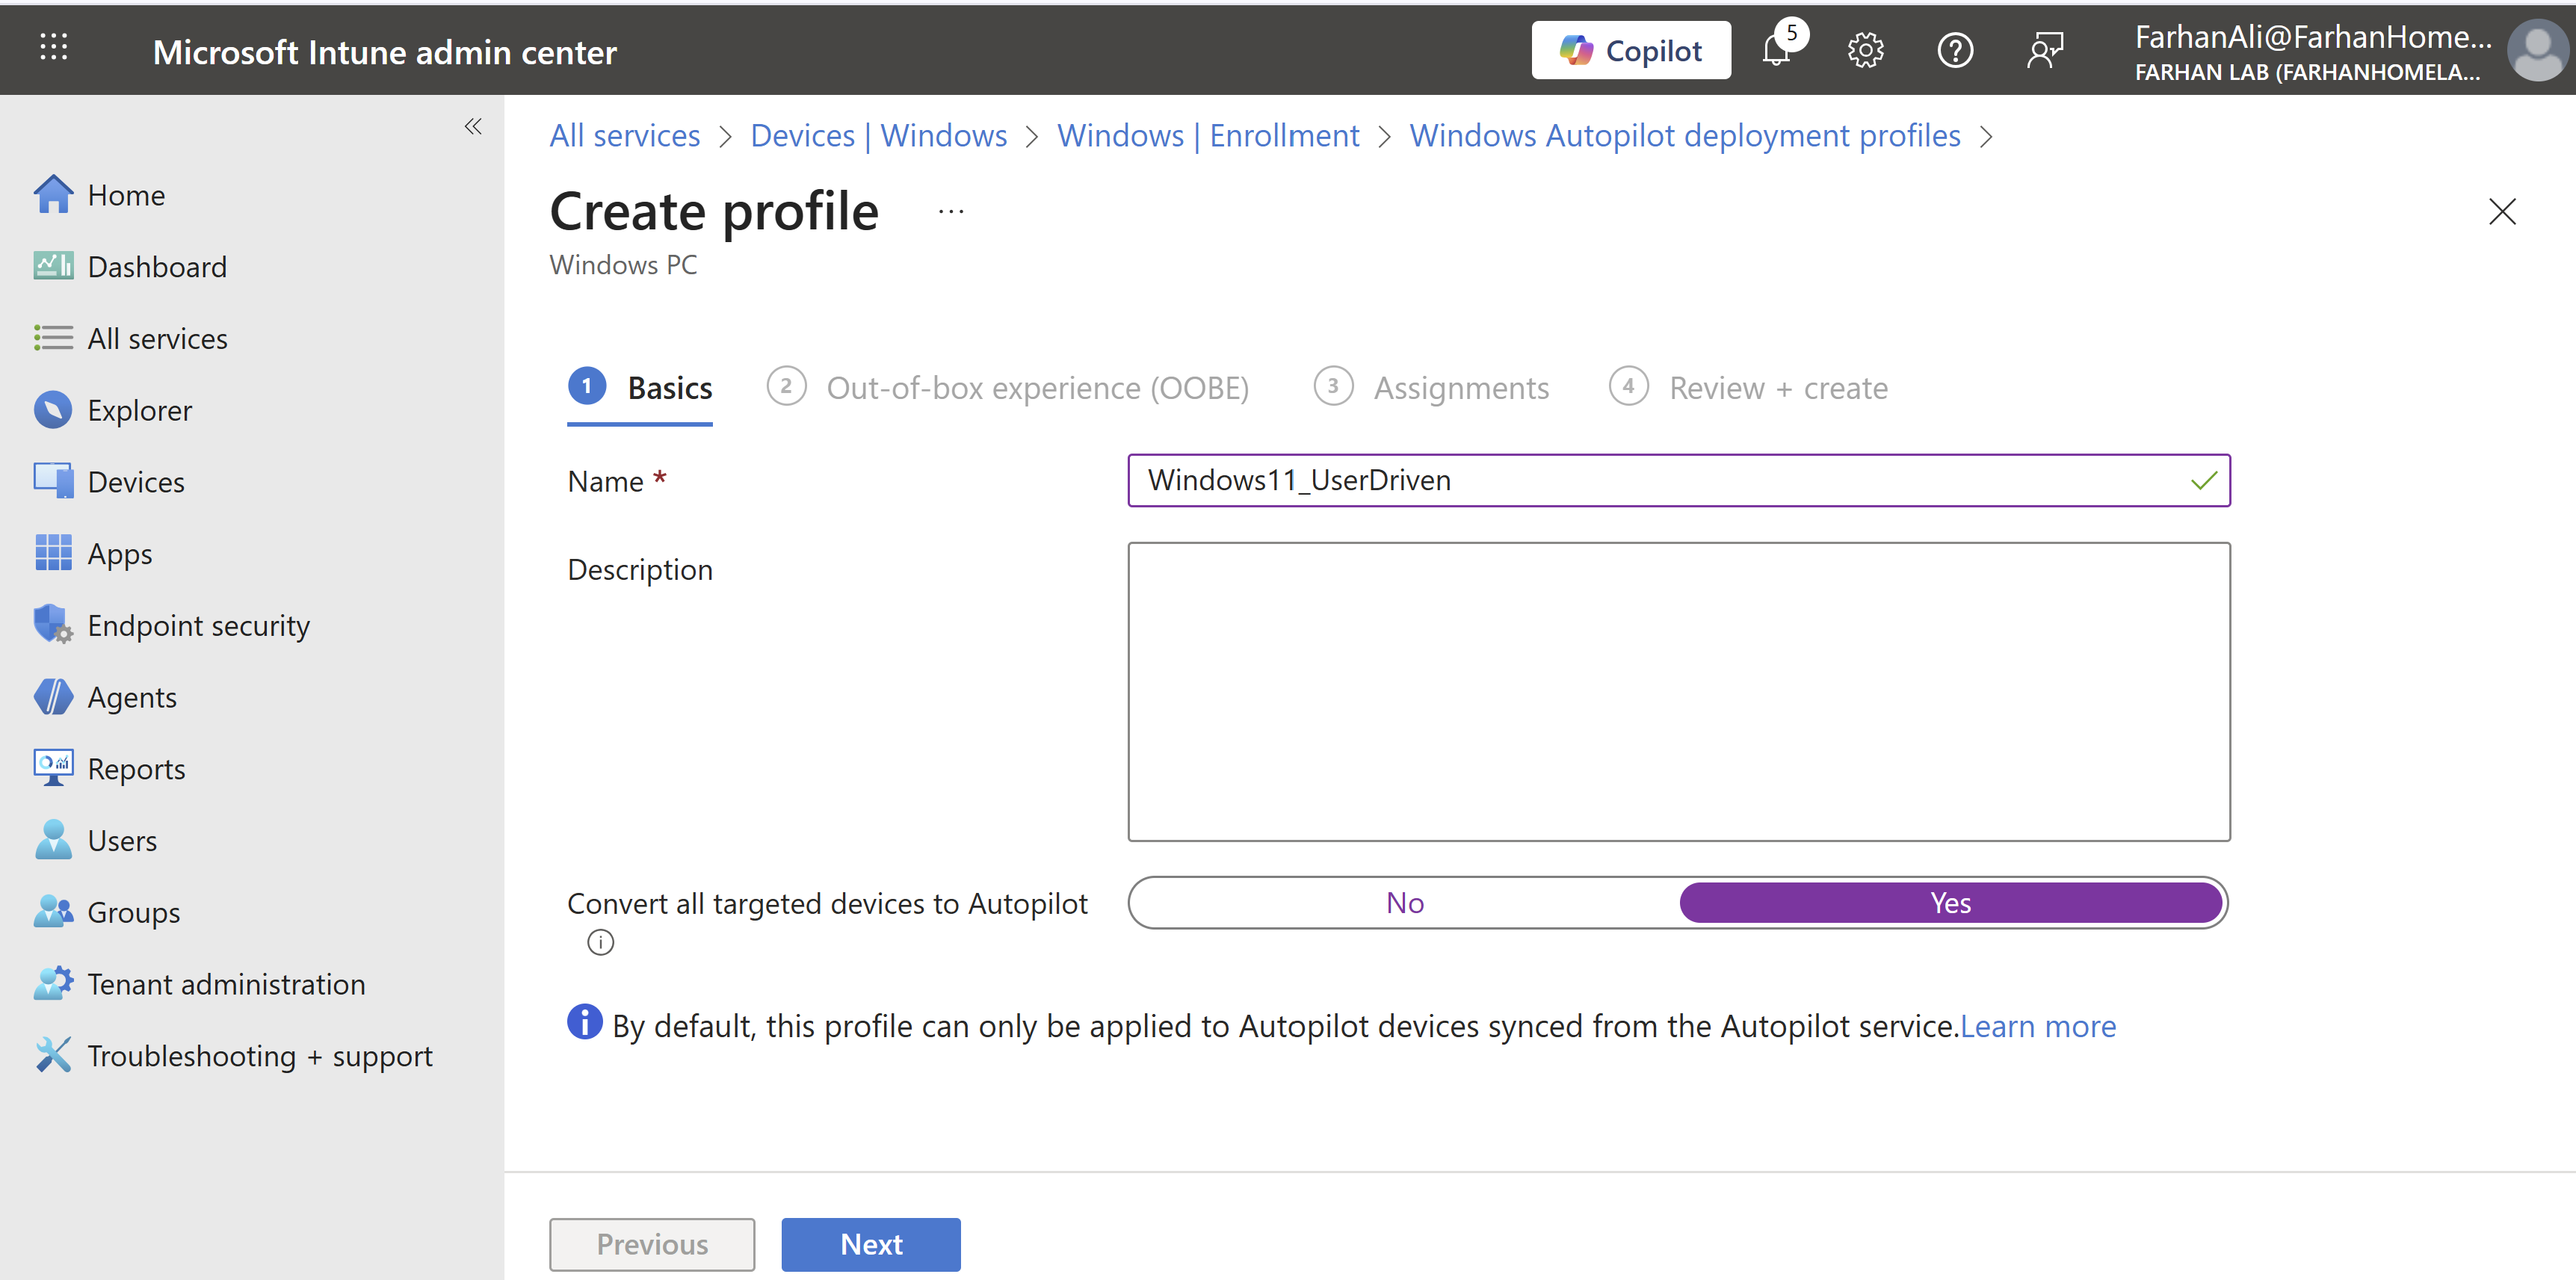Open the settings gear icon
The height and width of the screenshot is (1280, 2576).
point(1865,50)
